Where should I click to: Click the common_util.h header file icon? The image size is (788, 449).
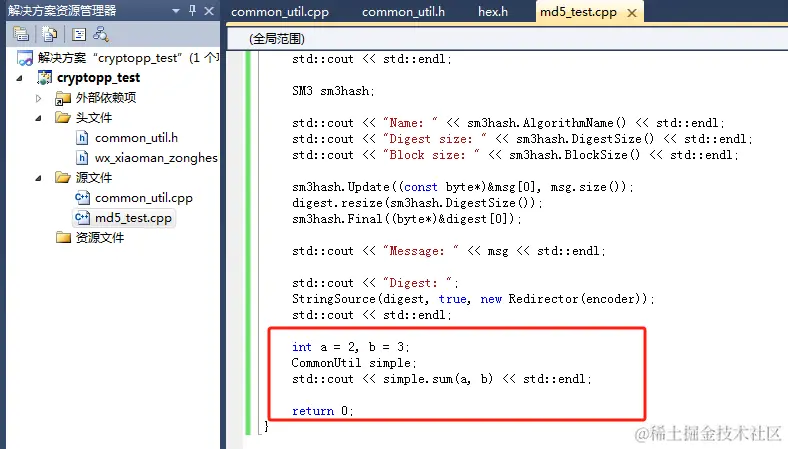[82, 138]
